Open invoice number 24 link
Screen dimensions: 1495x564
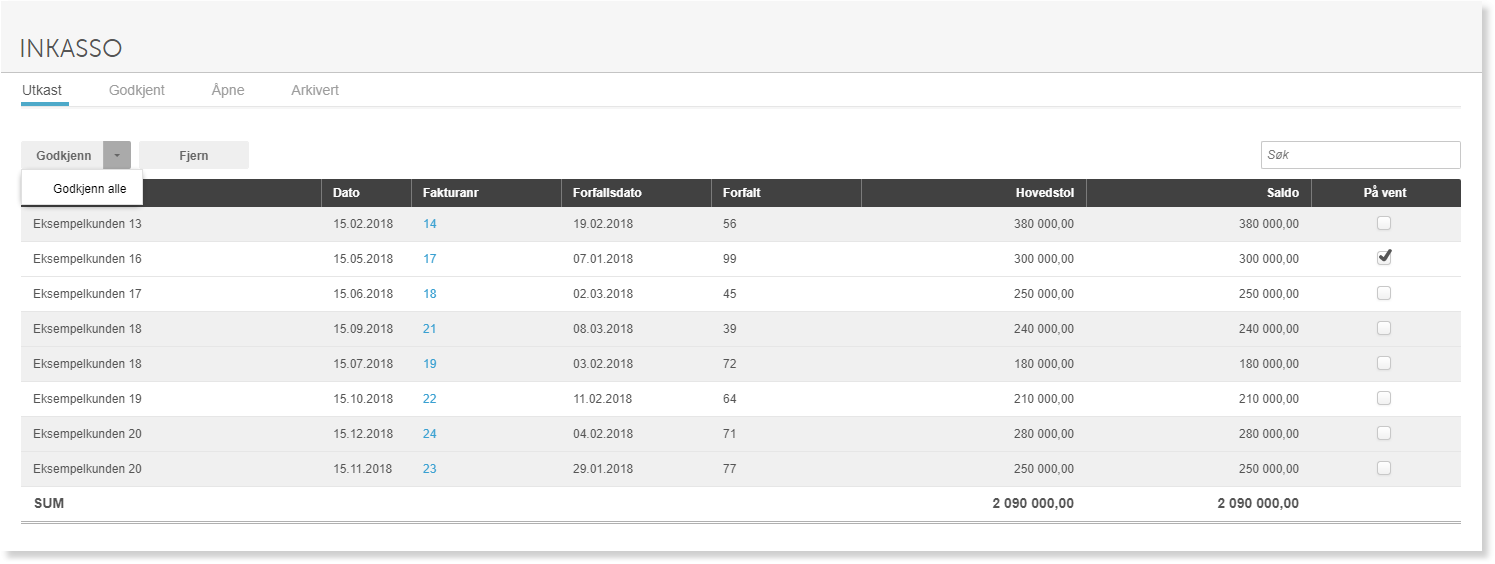point(429,434)
